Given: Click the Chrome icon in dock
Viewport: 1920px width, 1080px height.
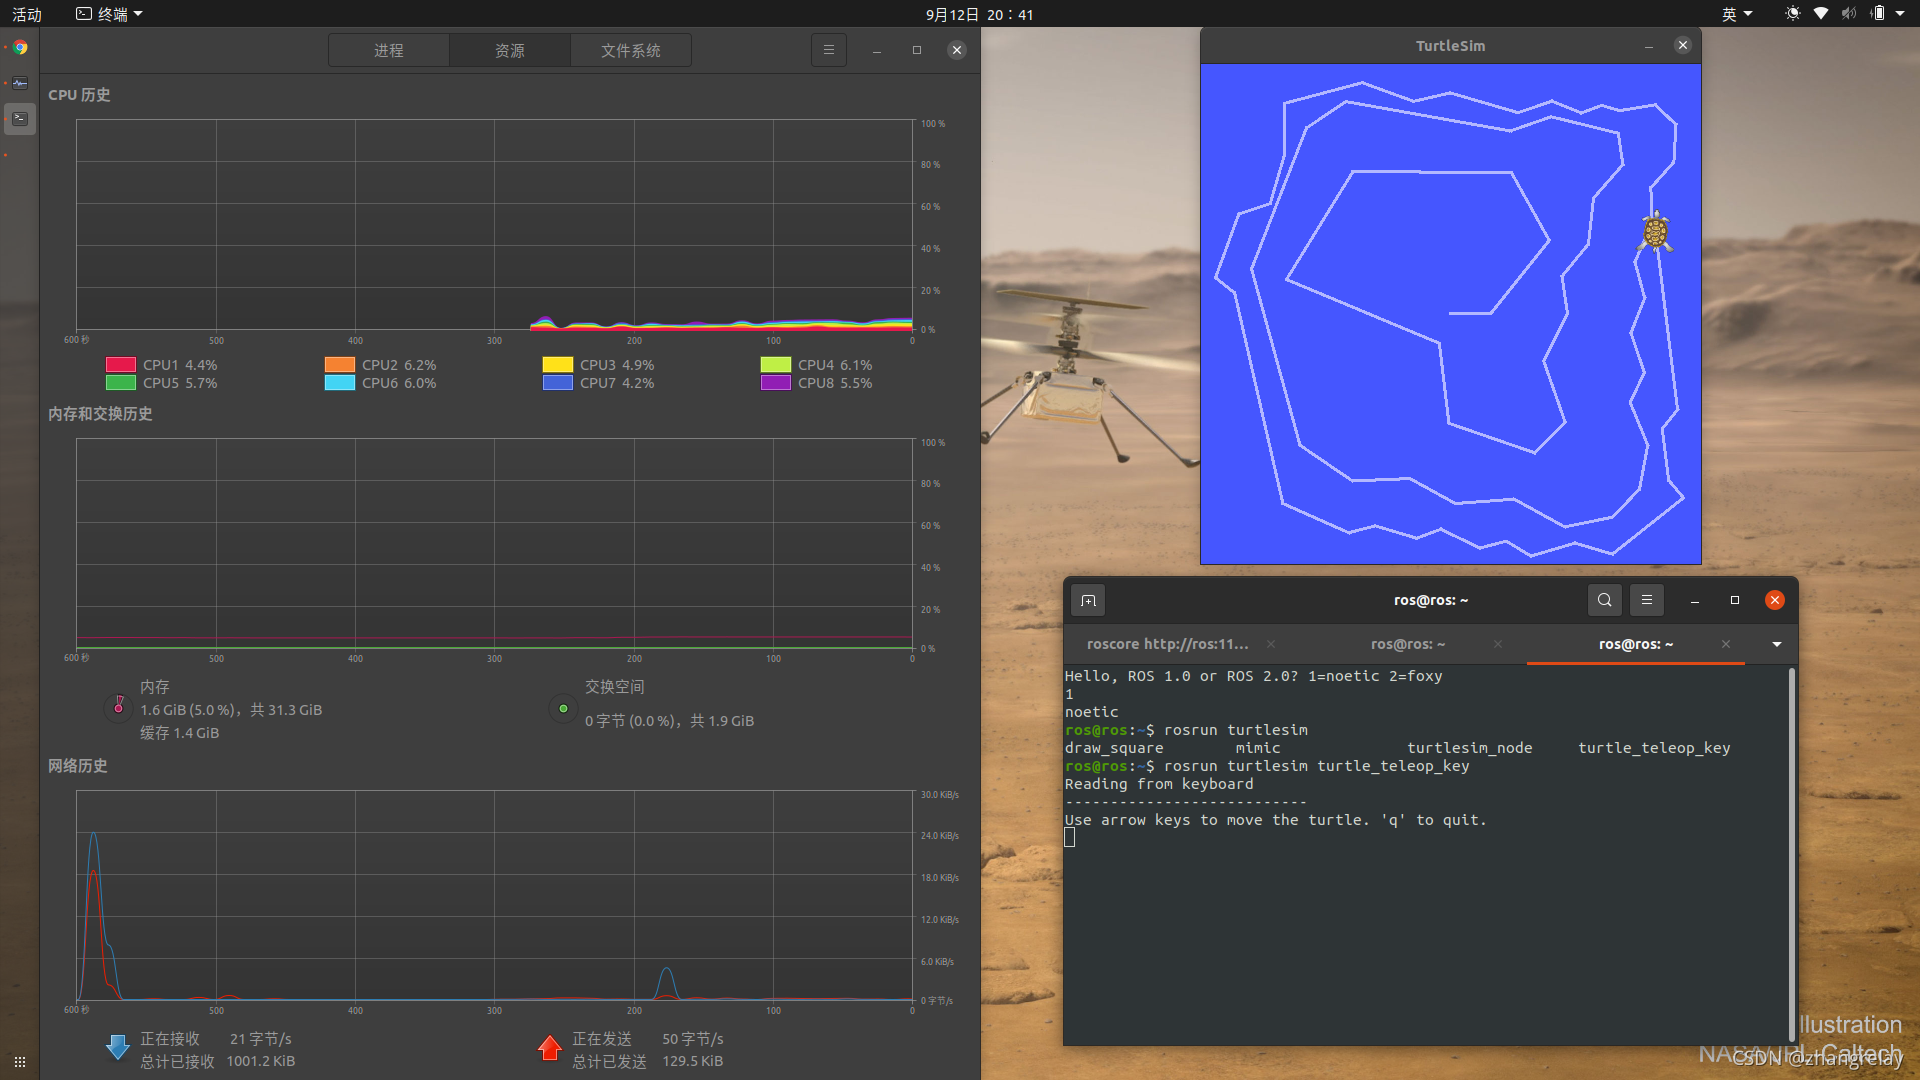Looking at the screenshot, I should [20, 47].
